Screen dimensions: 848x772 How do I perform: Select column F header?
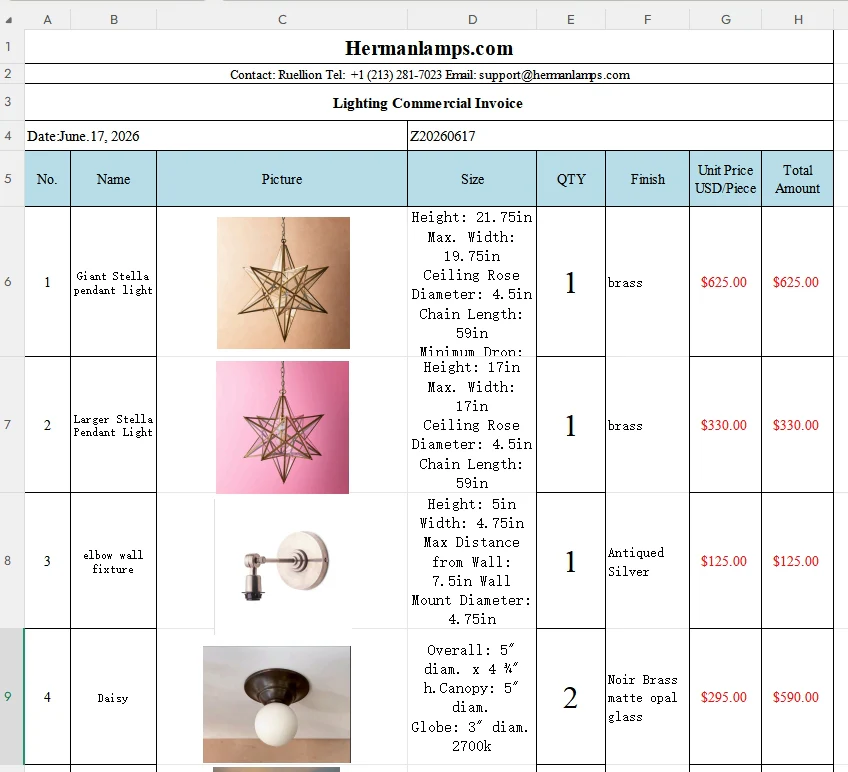[647, 20]
